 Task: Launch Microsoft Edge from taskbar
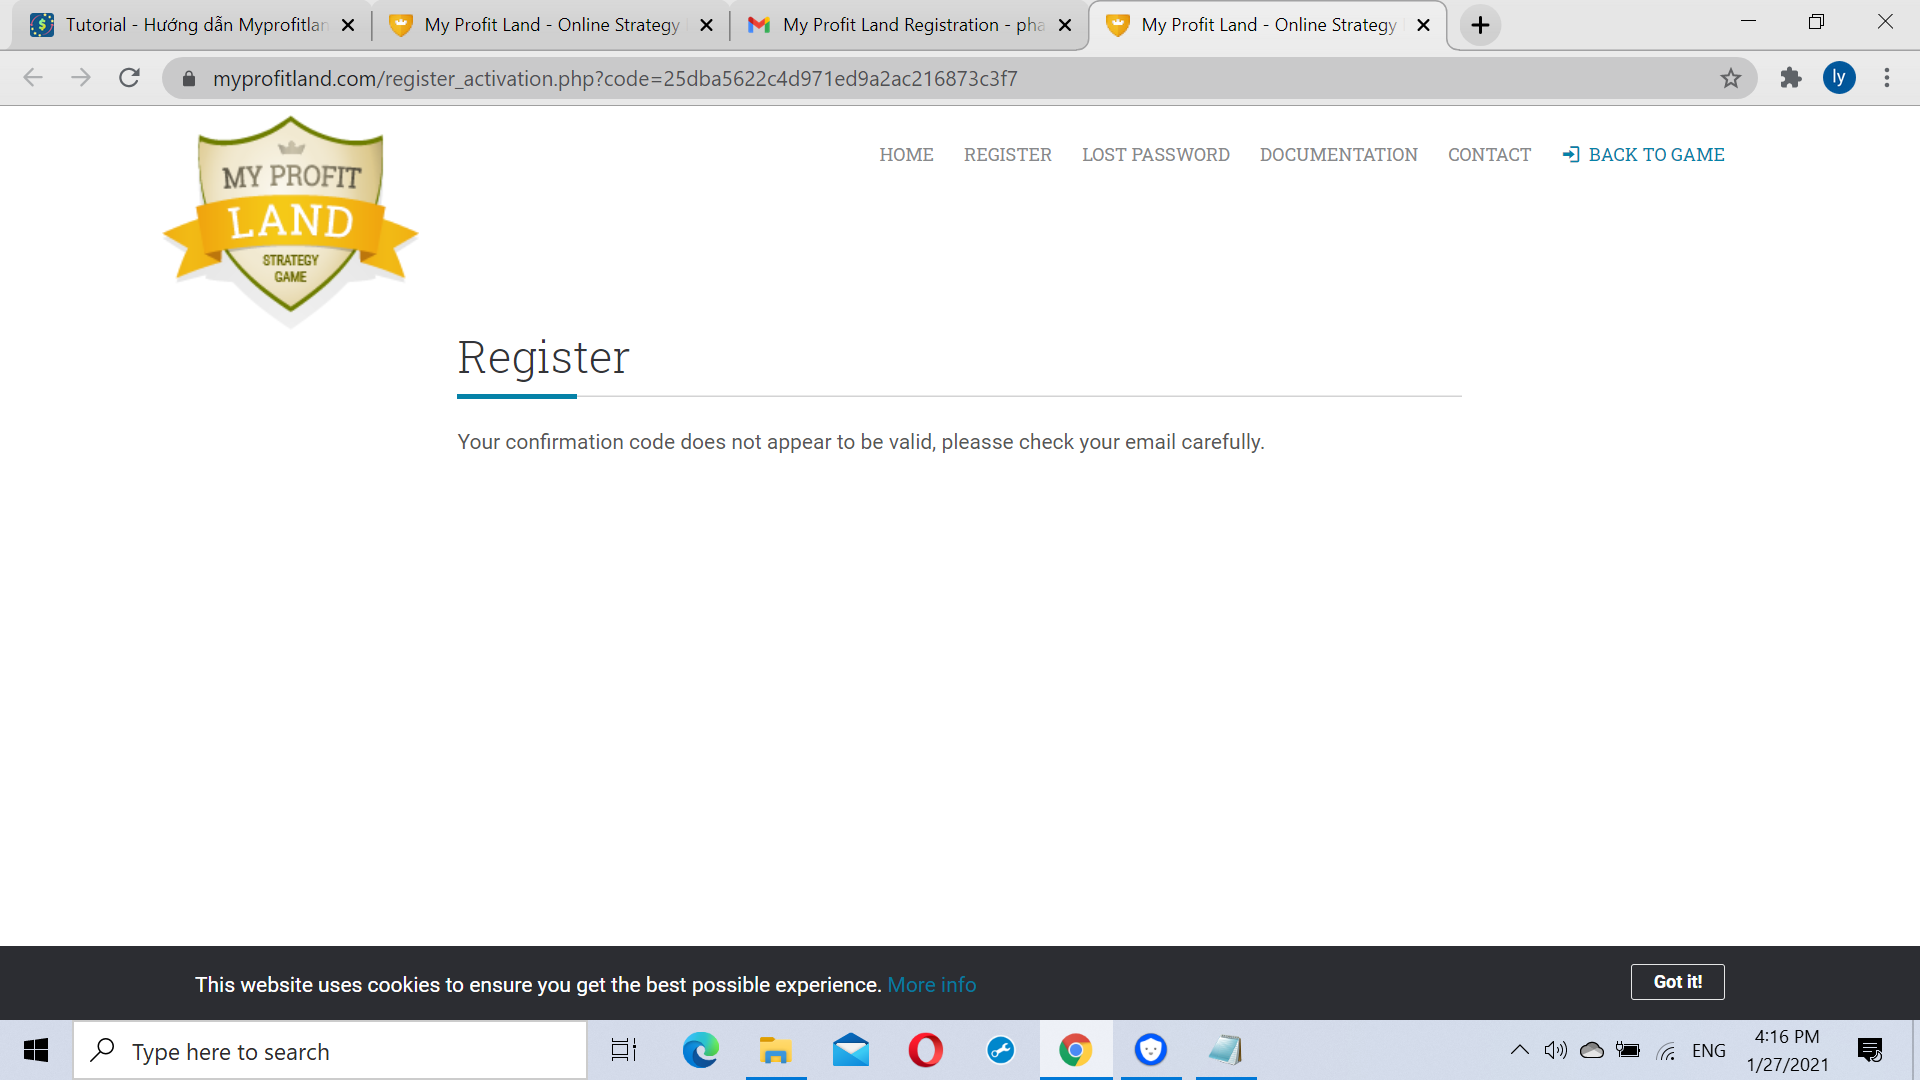tap(700, 1050)
